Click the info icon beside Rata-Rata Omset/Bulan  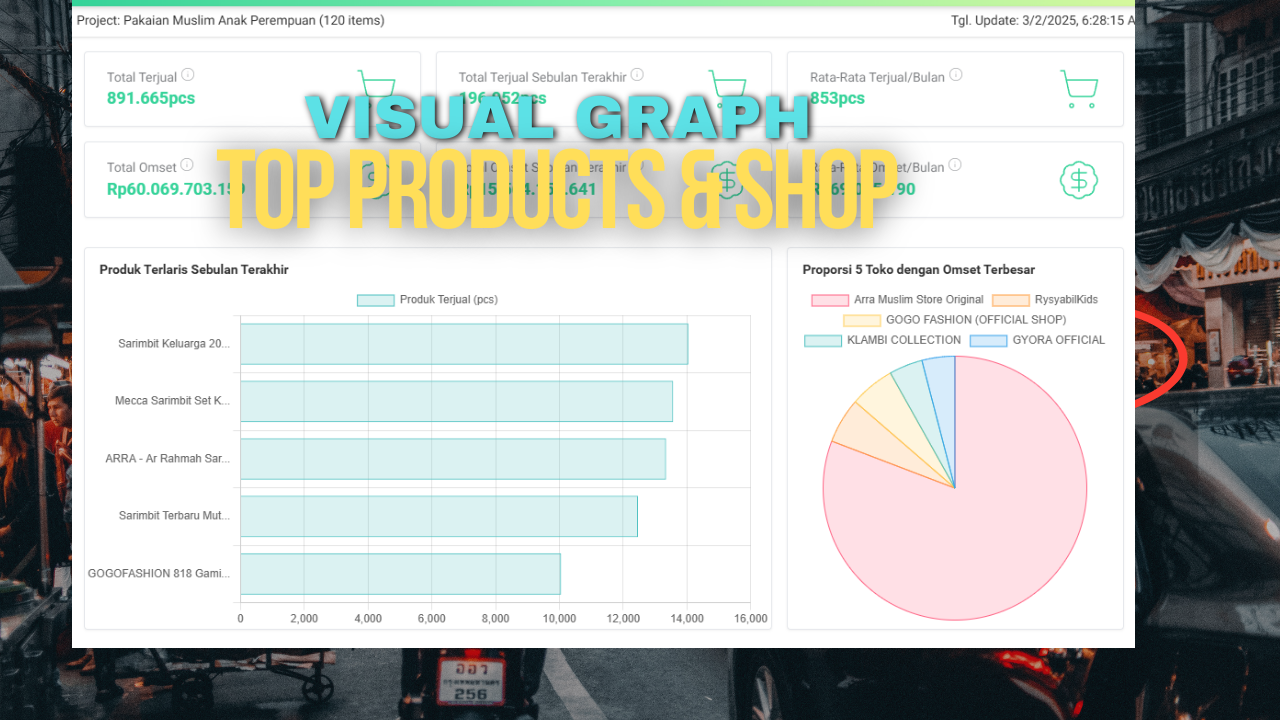(x=954, y=165)
